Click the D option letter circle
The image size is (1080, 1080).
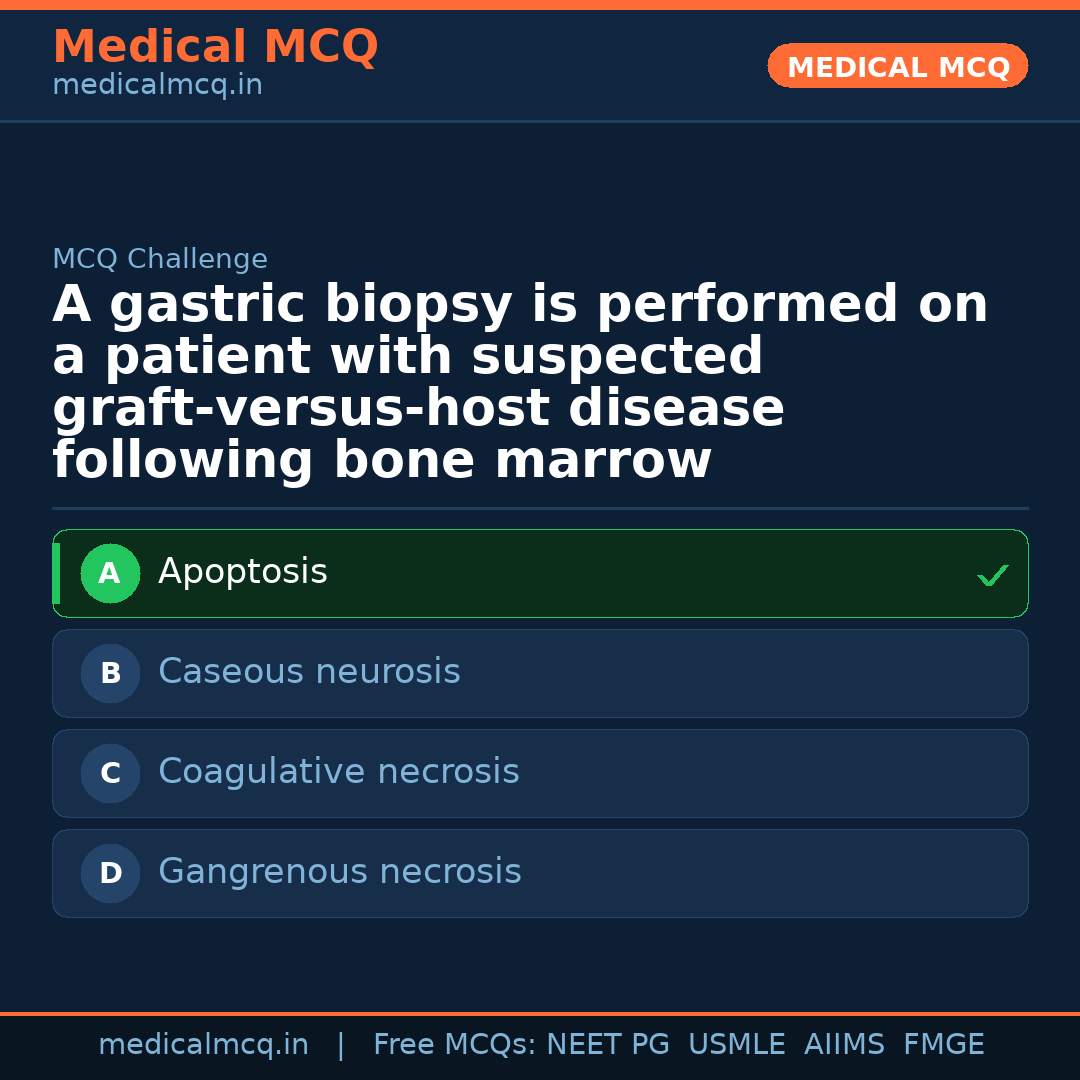pos(110,874)
